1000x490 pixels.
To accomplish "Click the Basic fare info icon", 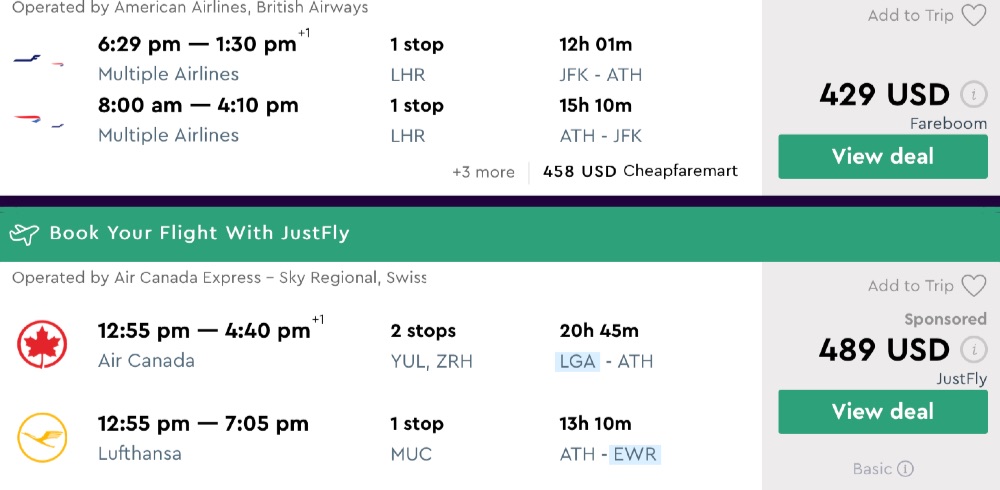I will tap(905, 468).
